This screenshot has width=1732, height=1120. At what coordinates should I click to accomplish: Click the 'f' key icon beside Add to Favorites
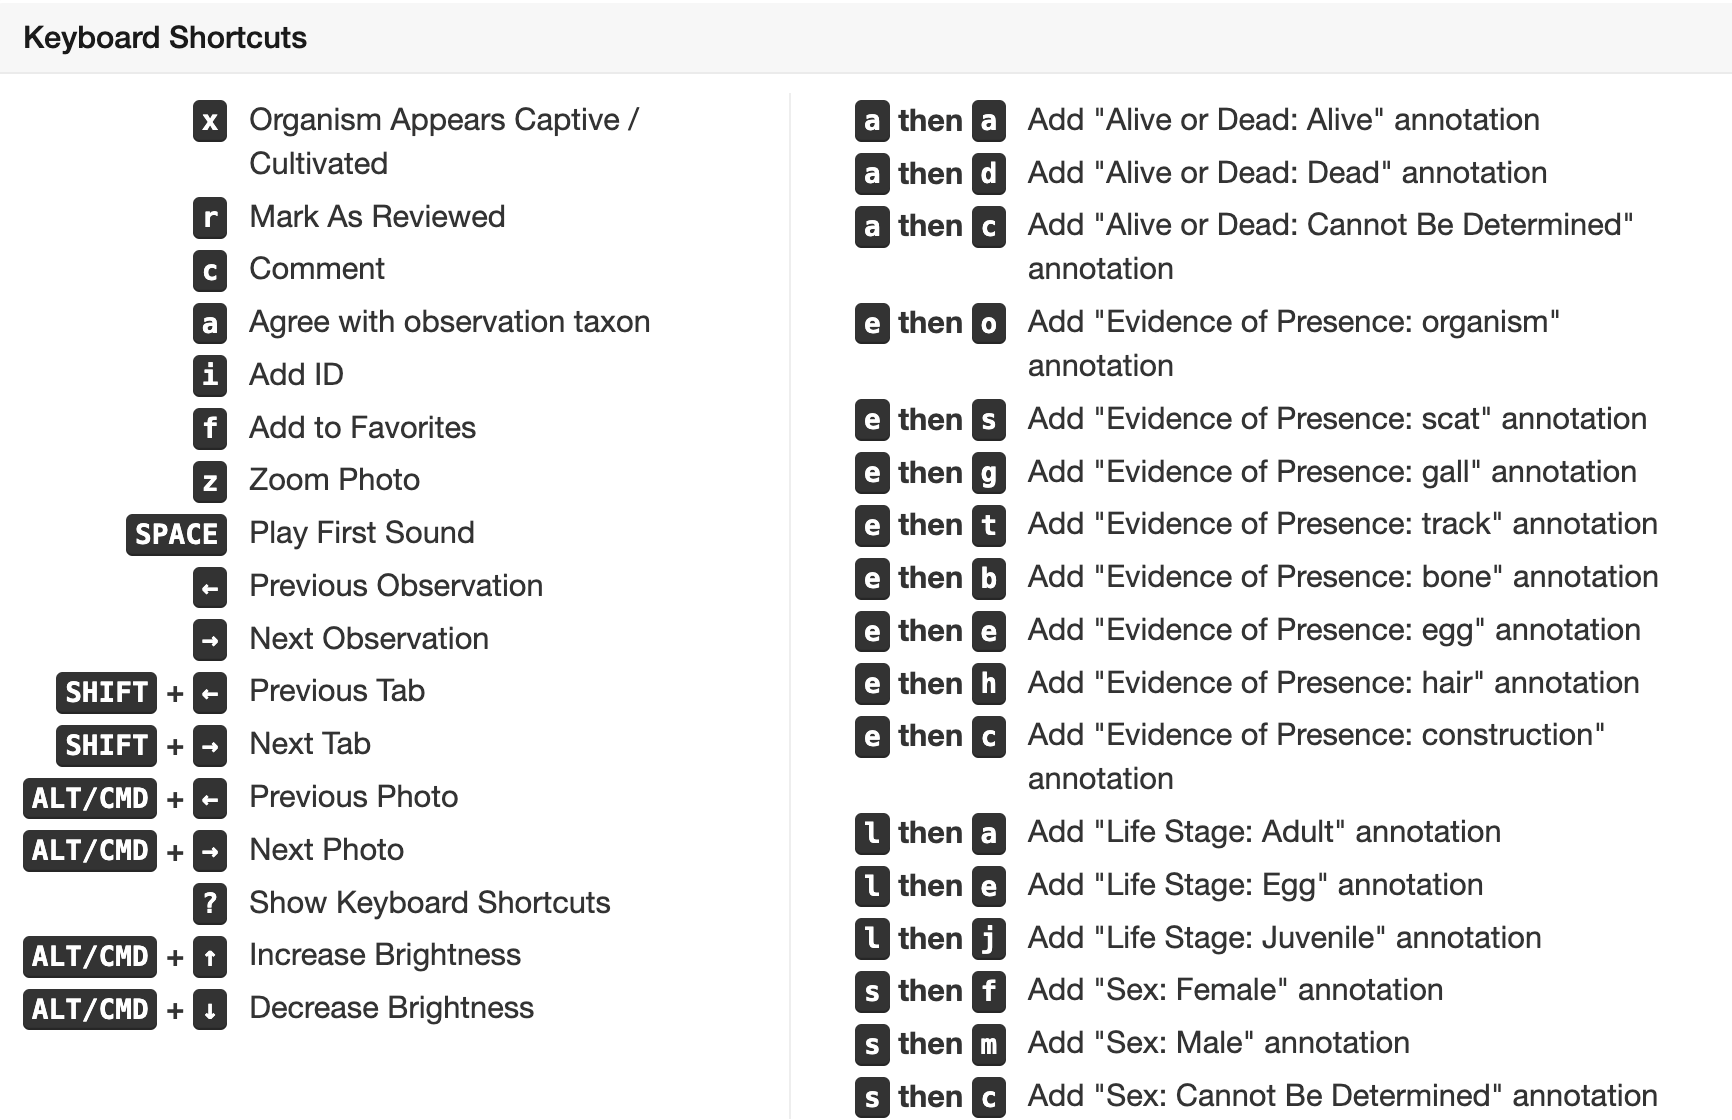tap(209, 428)
